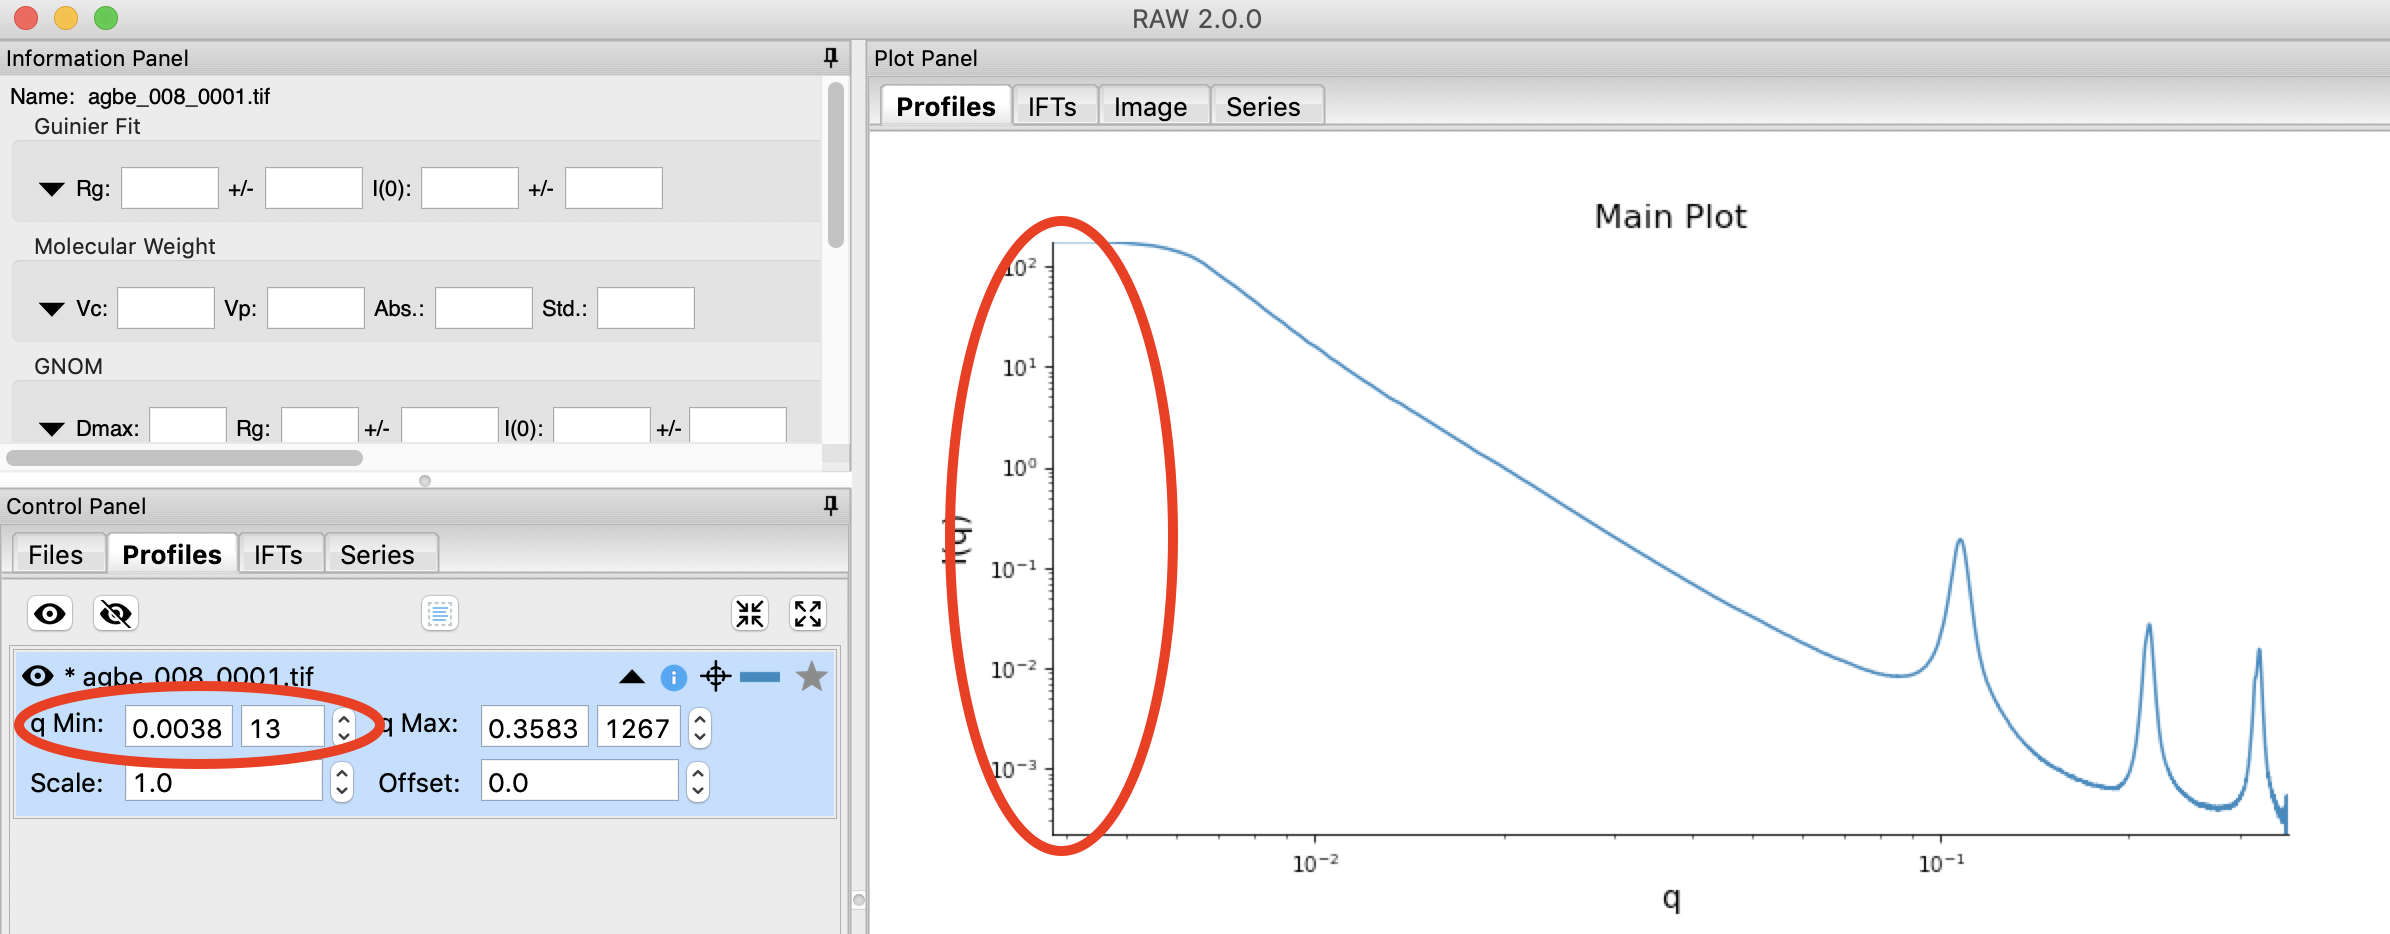
Task: Hide all profiles with the crossed-eye icon
Action: pyautogui.click(x=116, y=613)
